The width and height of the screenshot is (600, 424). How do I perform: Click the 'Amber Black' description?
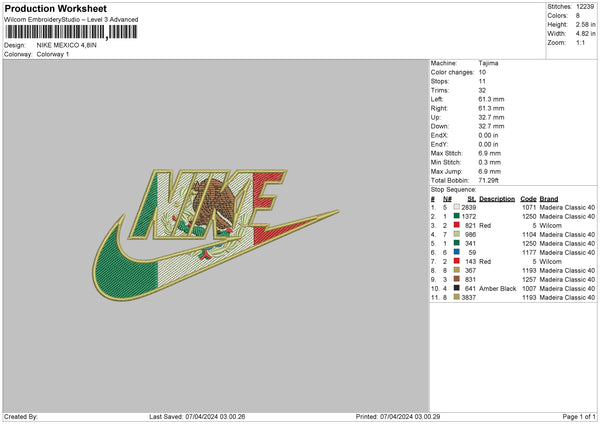[x=497, y=288]
